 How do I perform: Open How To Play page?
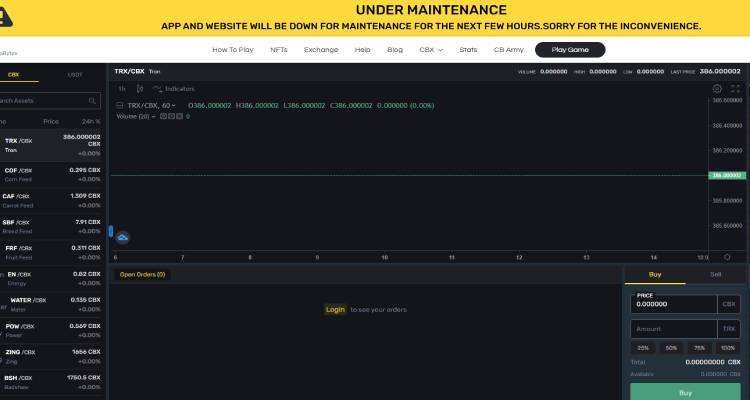233,50
